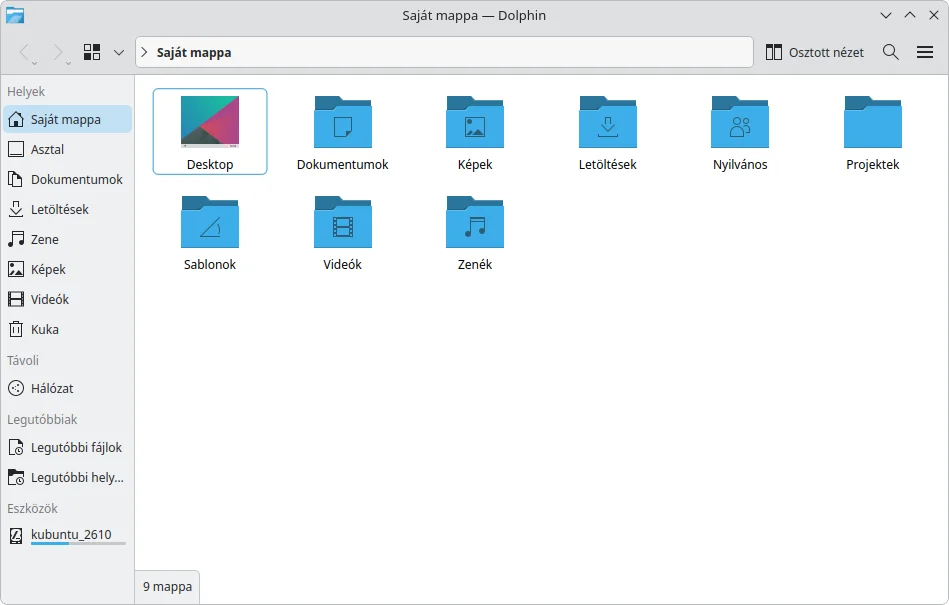Open Asztal in the sidebar

click(67, 149)
